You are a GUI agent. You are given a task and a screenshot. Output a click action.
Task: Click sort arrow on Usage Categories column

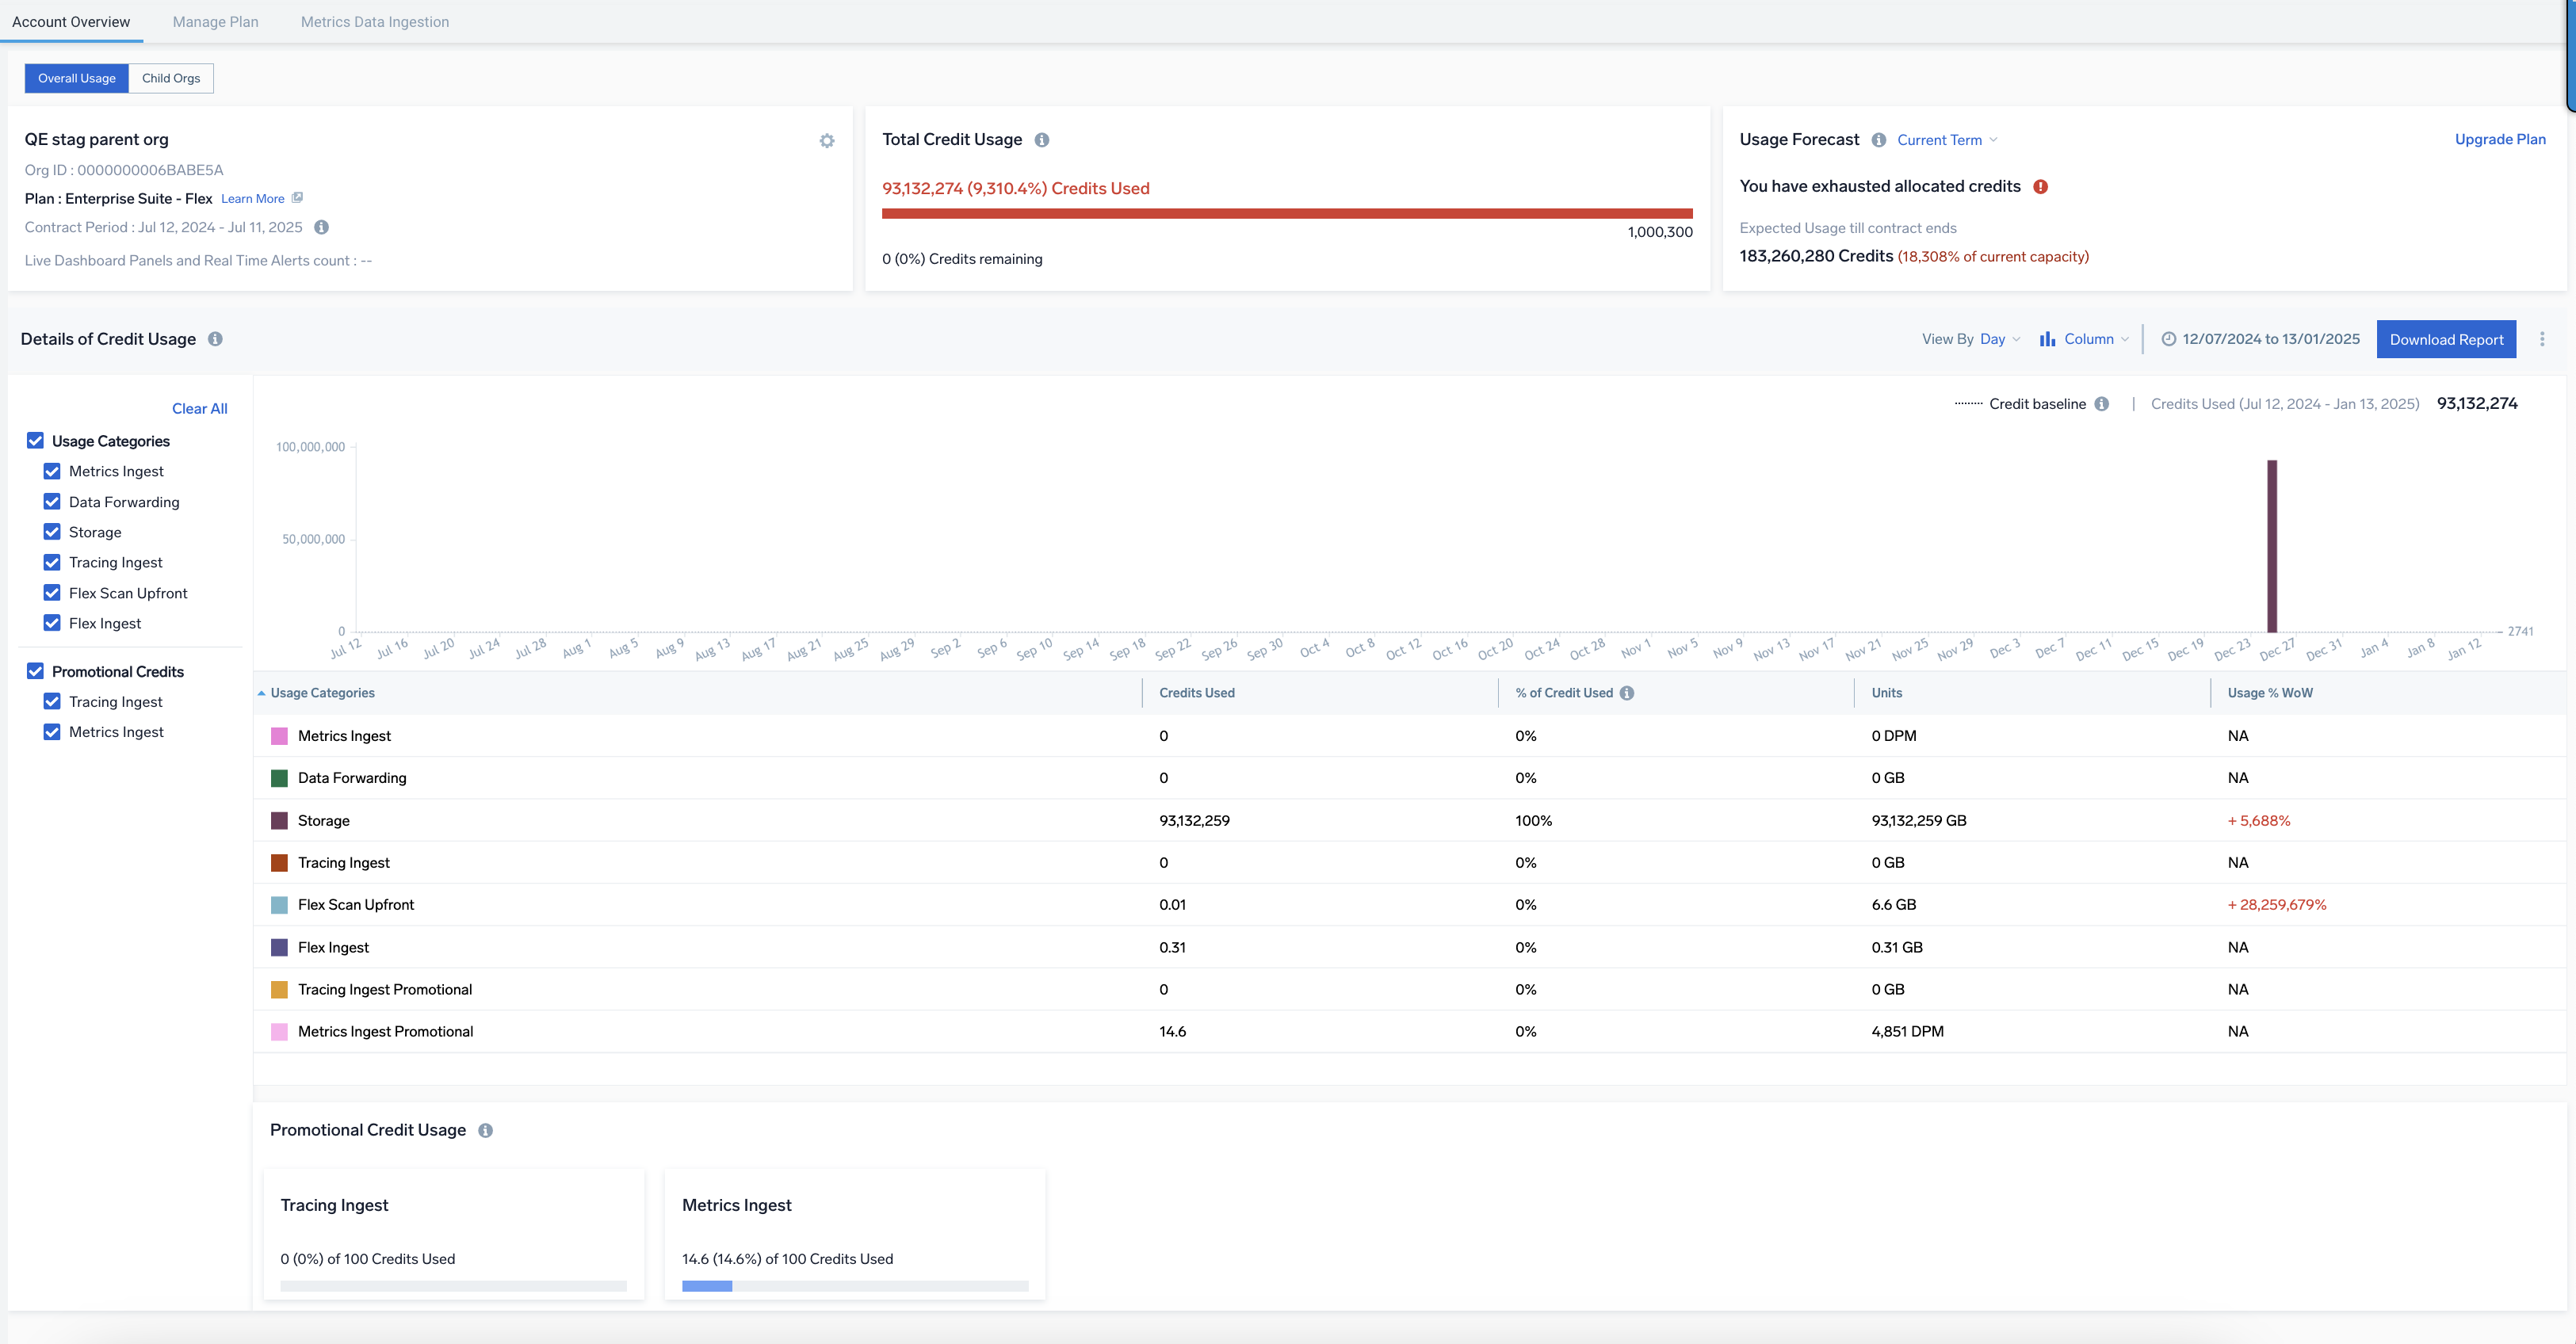pyautogui.click(x=262, y=693)
